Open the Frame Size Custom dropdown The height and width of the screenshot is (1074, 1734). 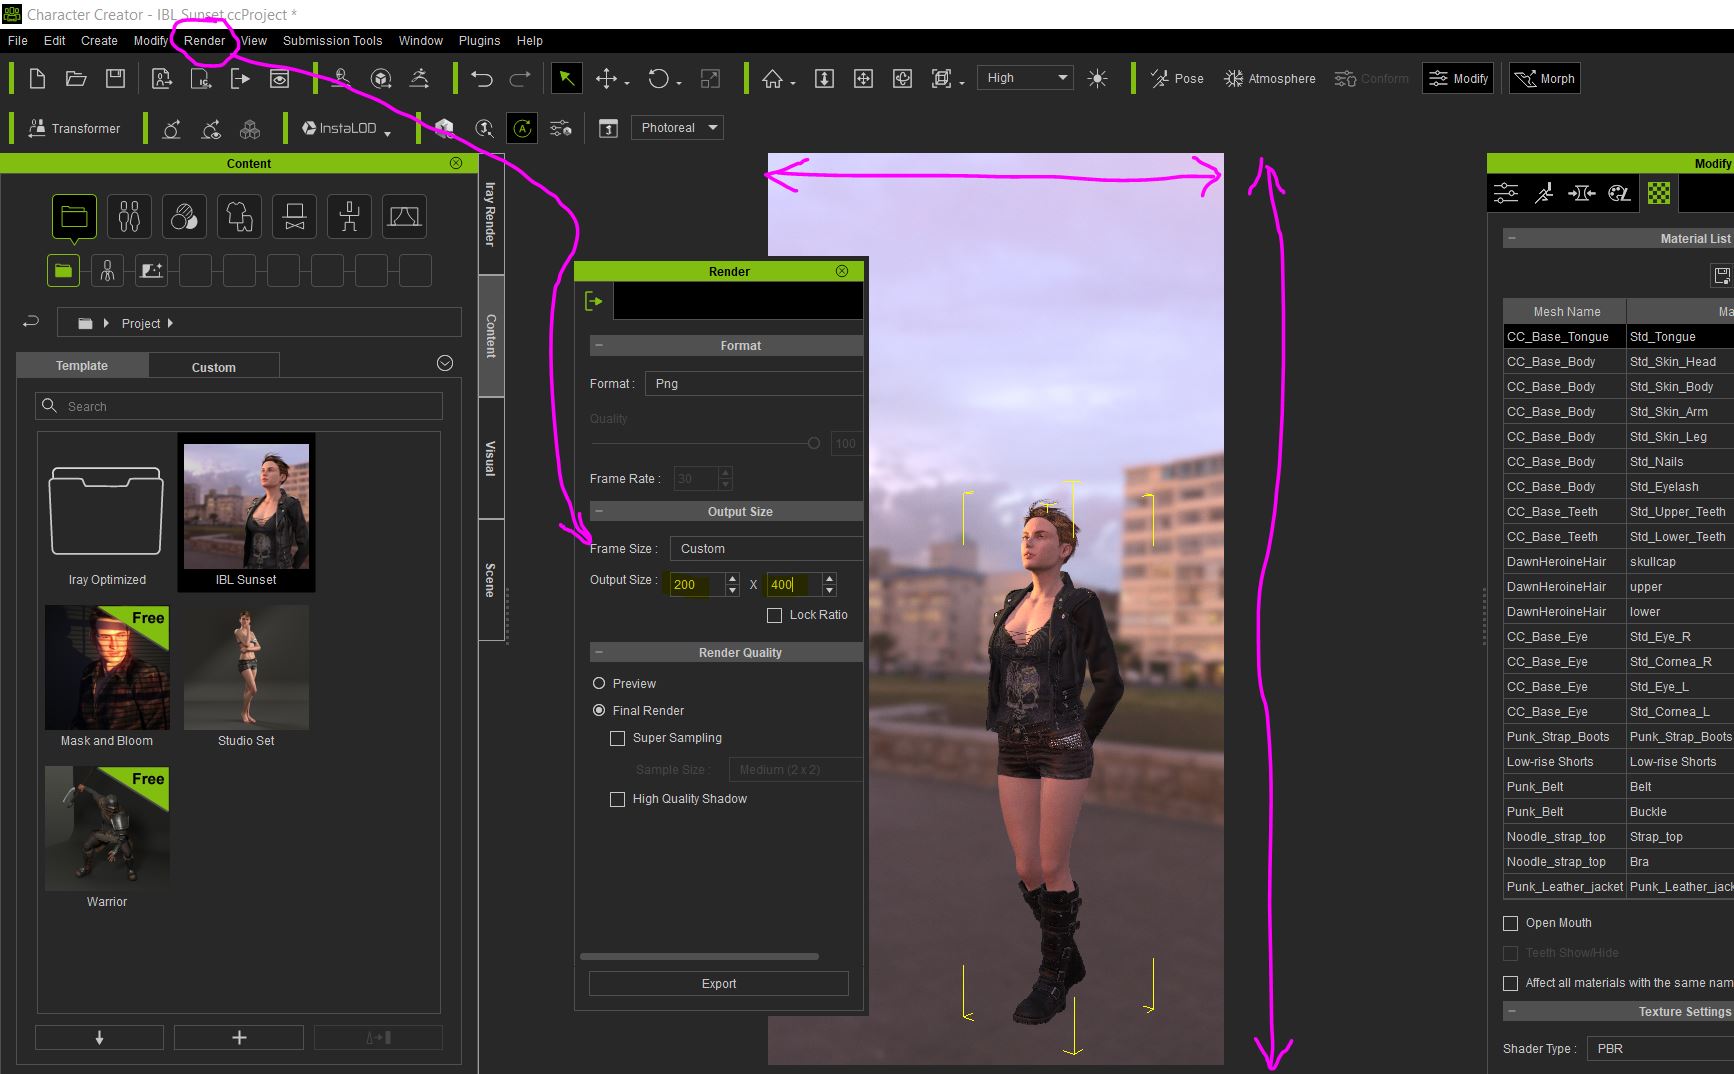[x=766, y=549]
